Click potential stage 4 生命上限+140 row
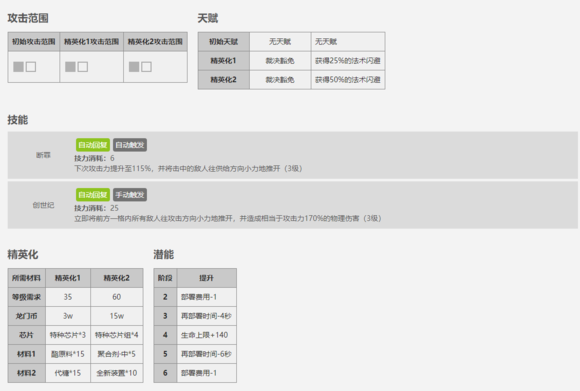This screenshot has height=391, width=580. click(x=195, y=335)
